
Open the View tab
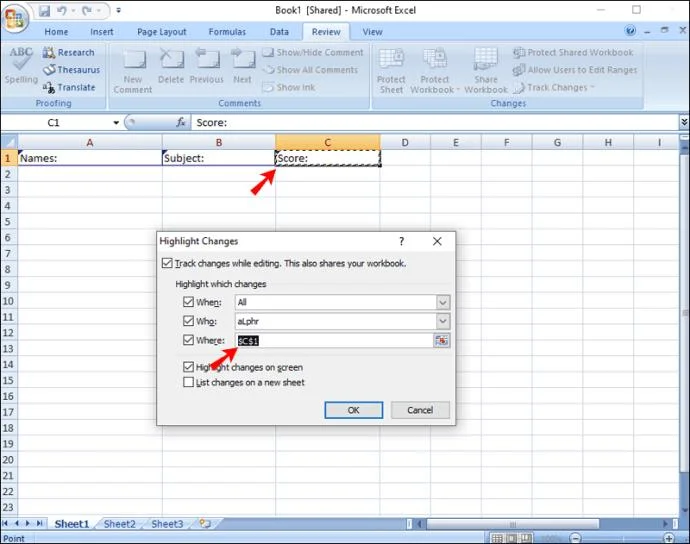click(x=372, y=32)
